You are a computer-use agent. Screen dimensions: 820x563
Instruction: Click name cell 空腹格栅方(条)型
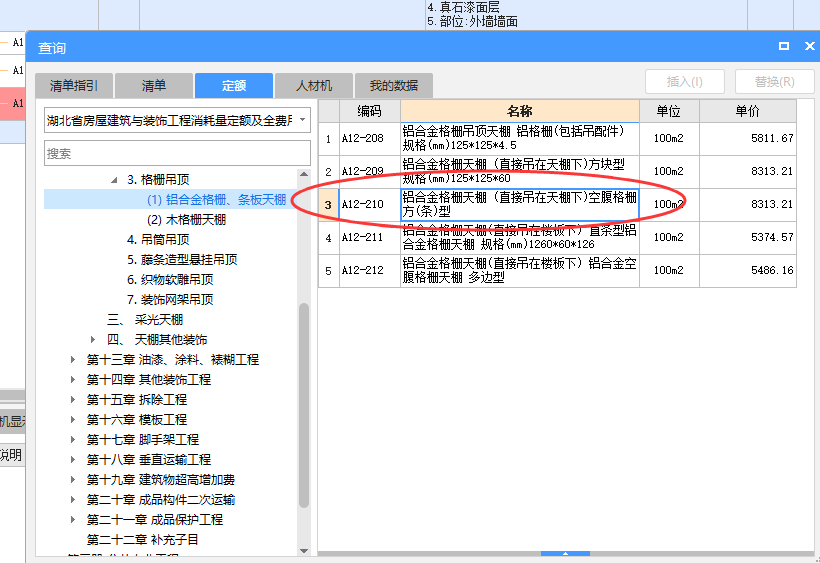coord(520,204)
